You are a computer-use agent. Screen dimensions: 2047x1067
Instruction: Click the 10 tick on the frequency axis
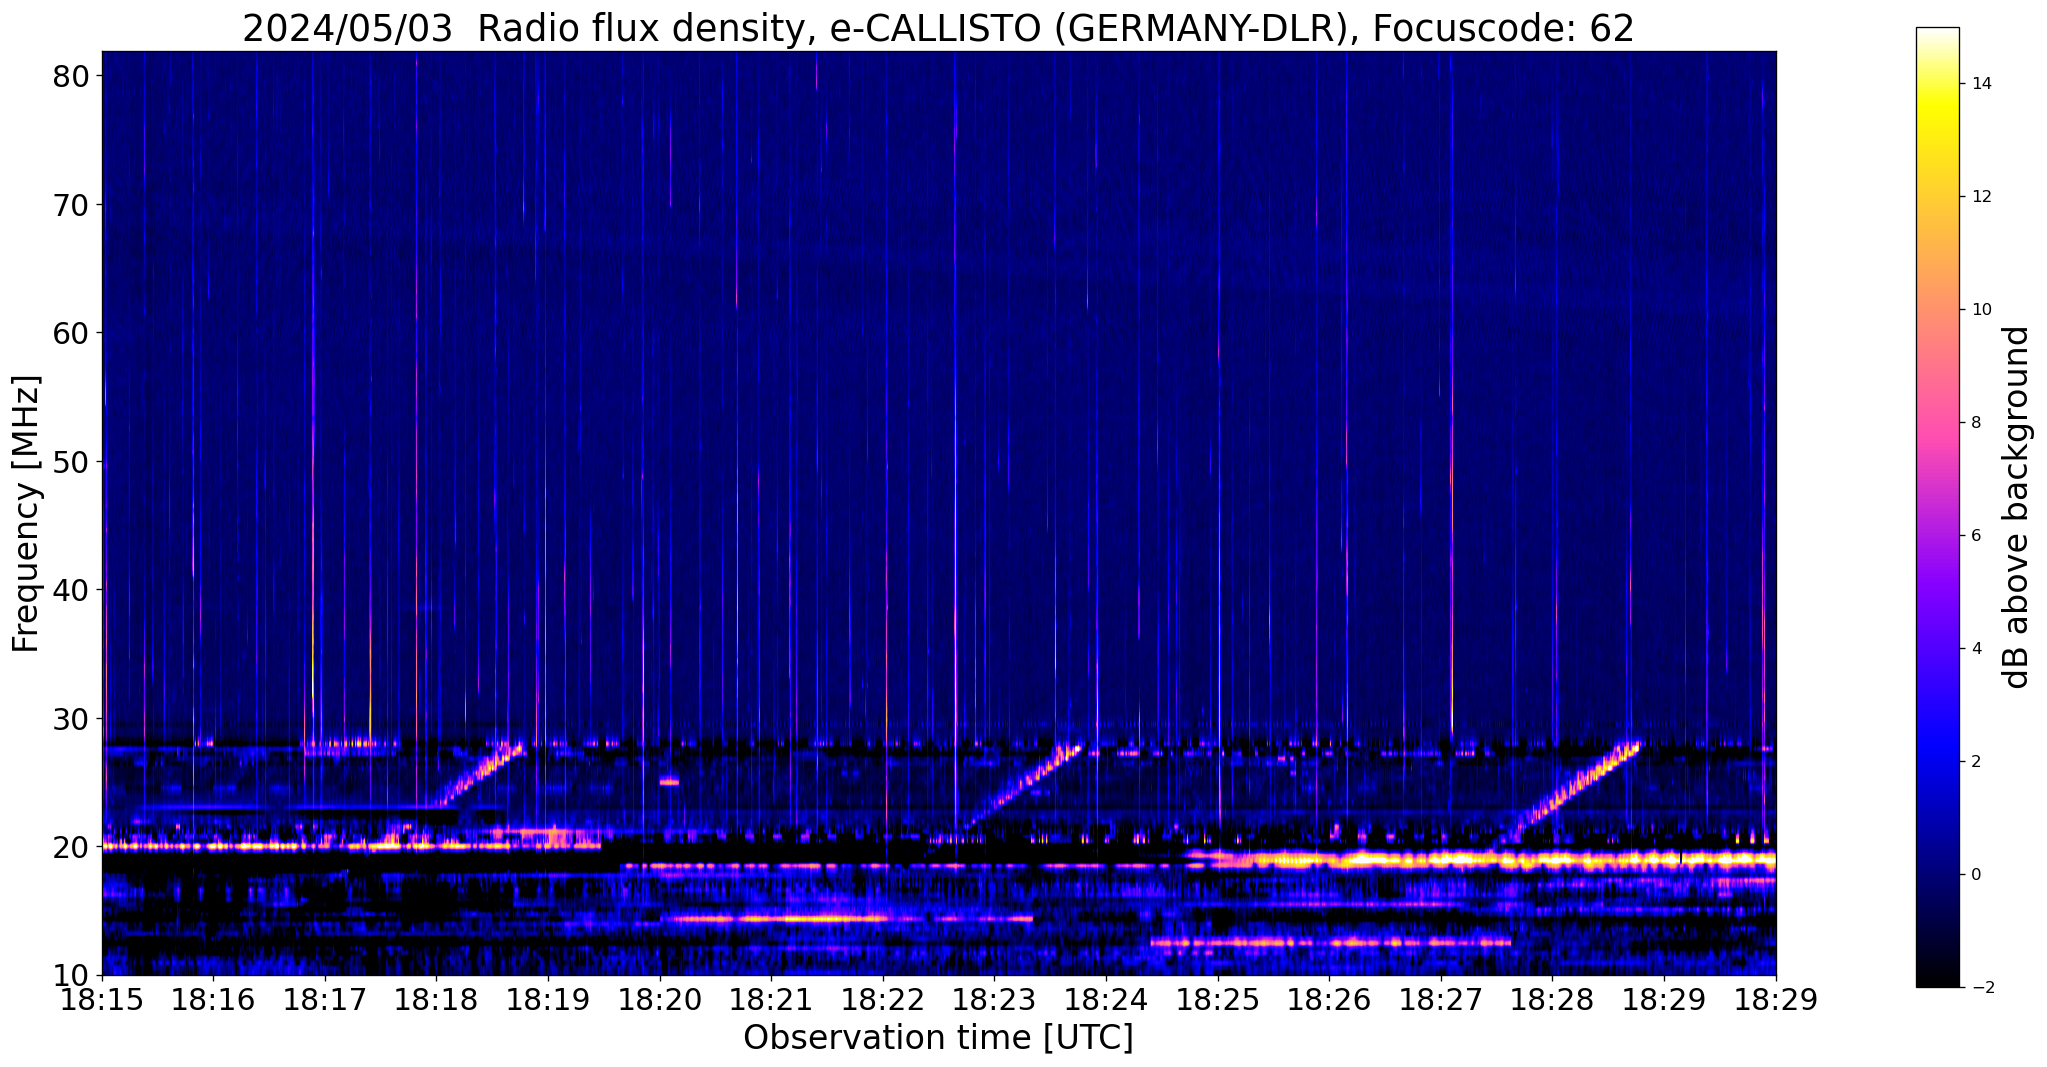(x=71, y=975)
